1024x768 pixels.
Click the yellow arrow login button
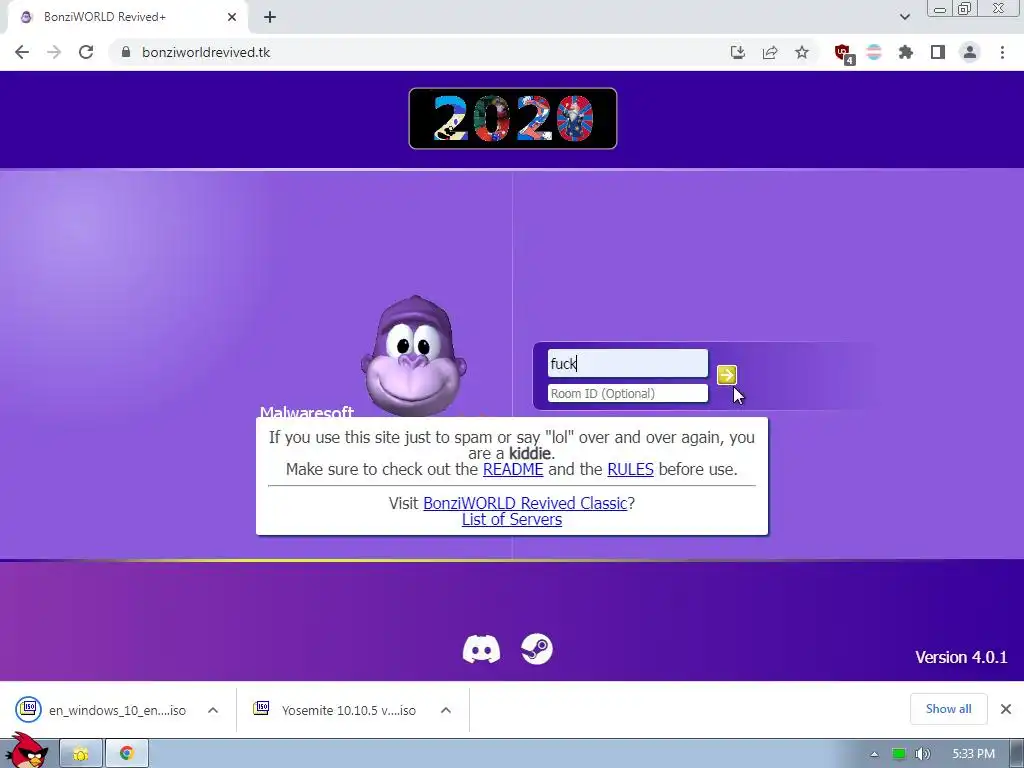[x=726, y=374]
